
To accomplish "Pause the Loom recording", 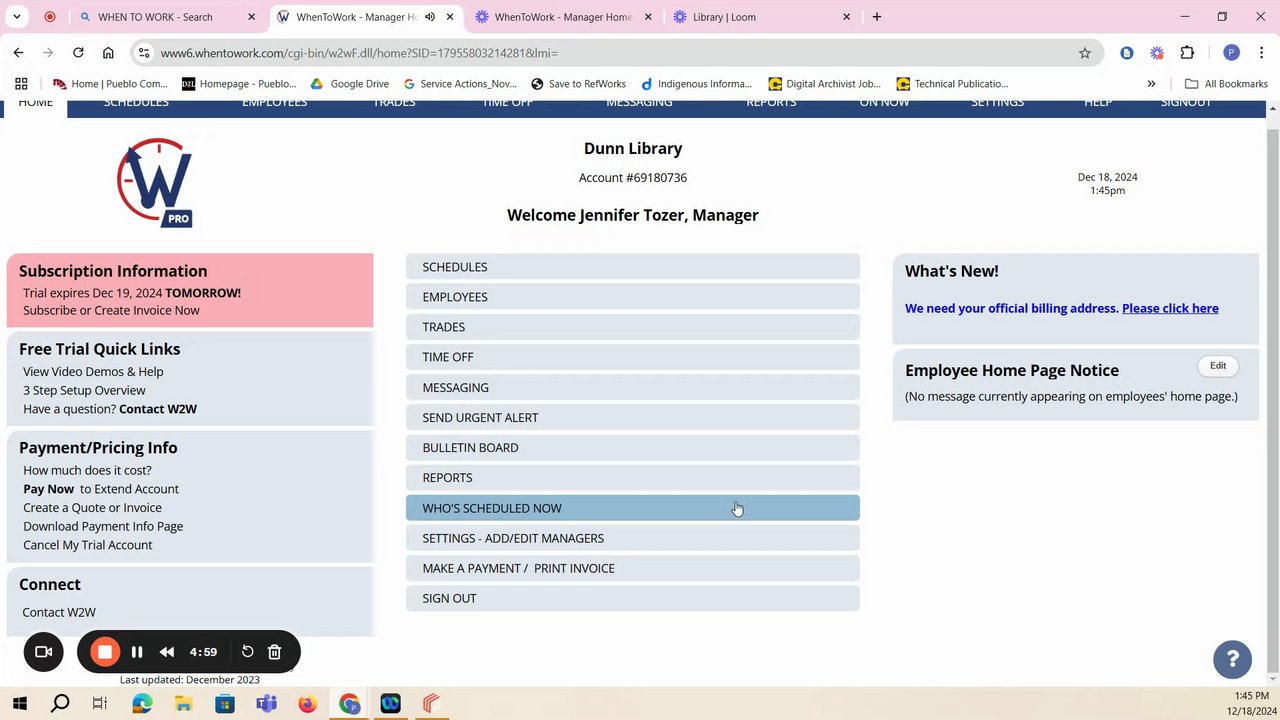I will coord(137,652).
